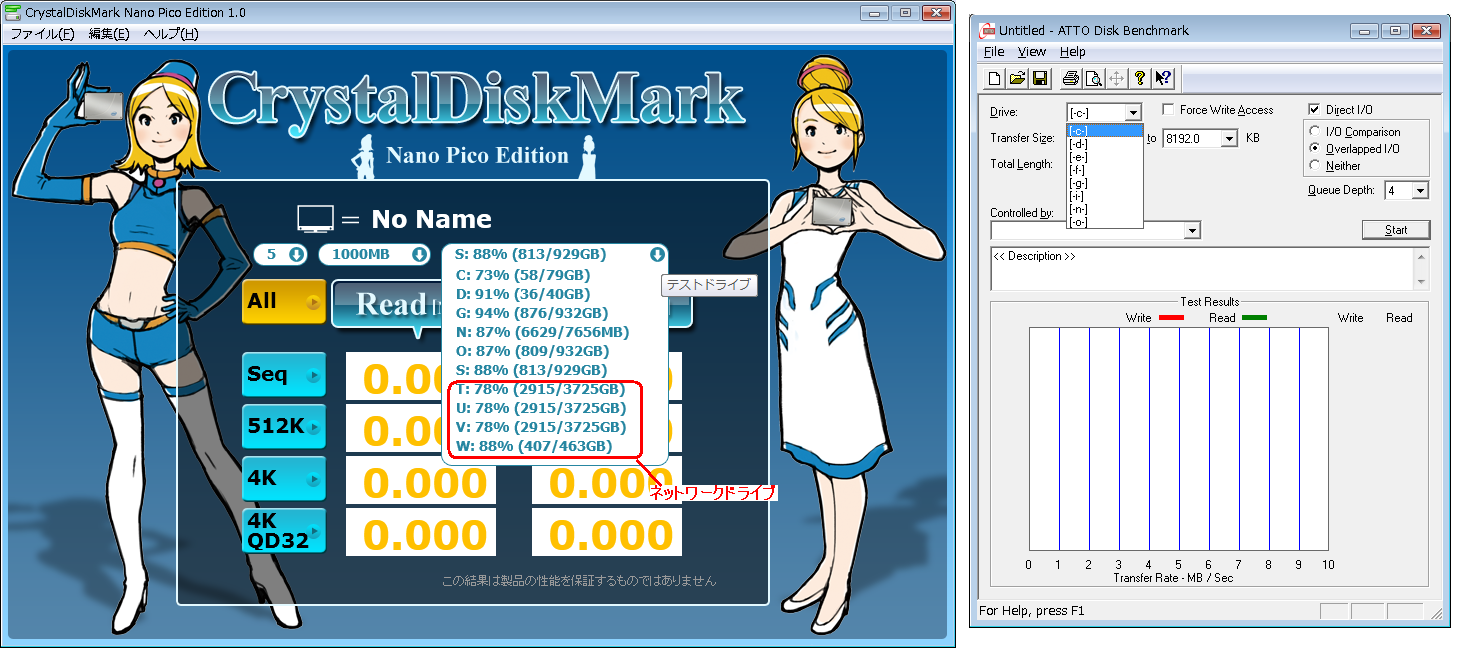Click the Seq benchmark button
The width and height of the screenshot is (1464, 648).
[x=284, y=375]
